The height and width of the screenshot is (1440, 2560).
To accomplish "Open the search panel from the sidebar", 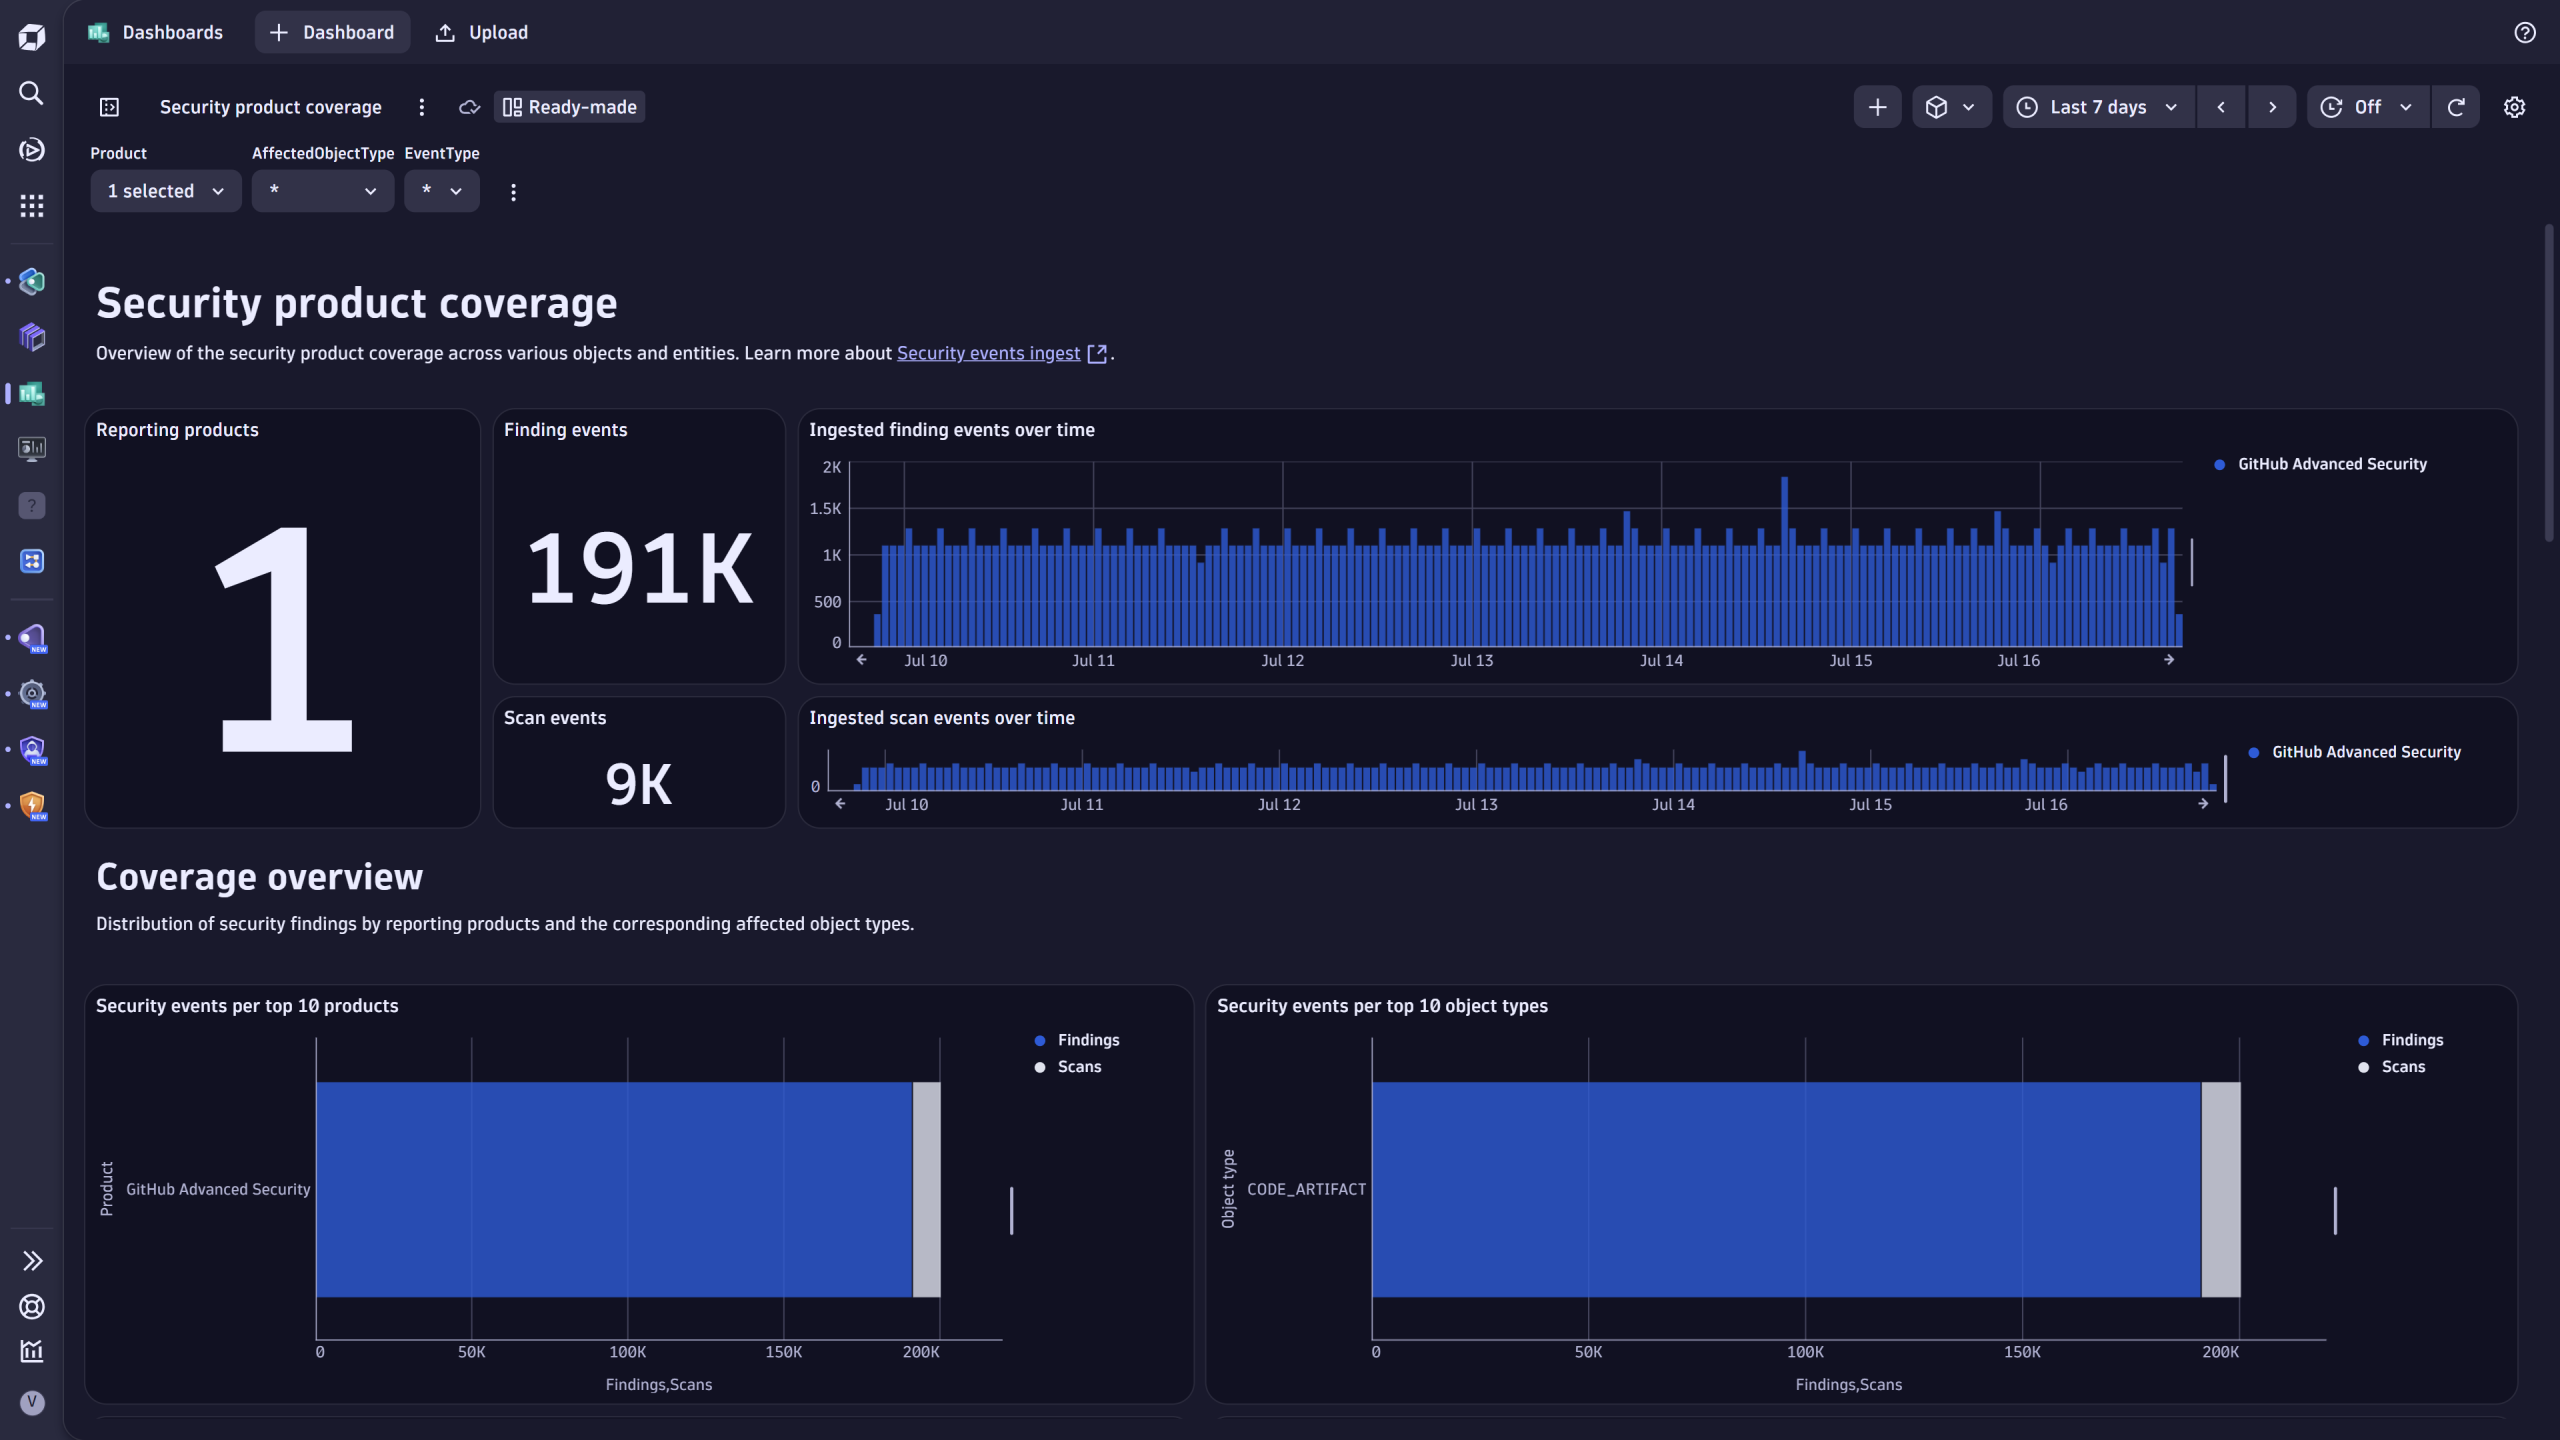I will pos(30,93).
